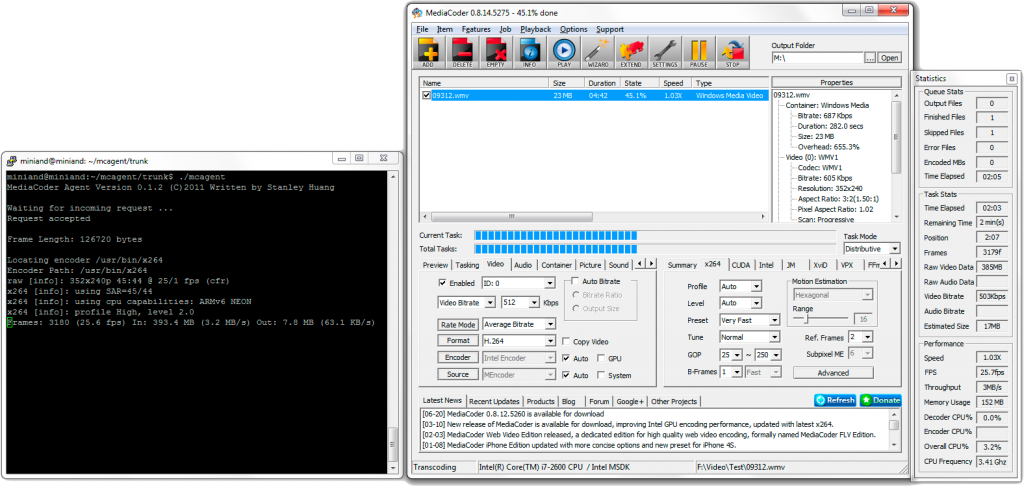The image size is (1024, 486).
Task: Uncheck the 09312.wmv file checkbox
Action: coord(426,95)
